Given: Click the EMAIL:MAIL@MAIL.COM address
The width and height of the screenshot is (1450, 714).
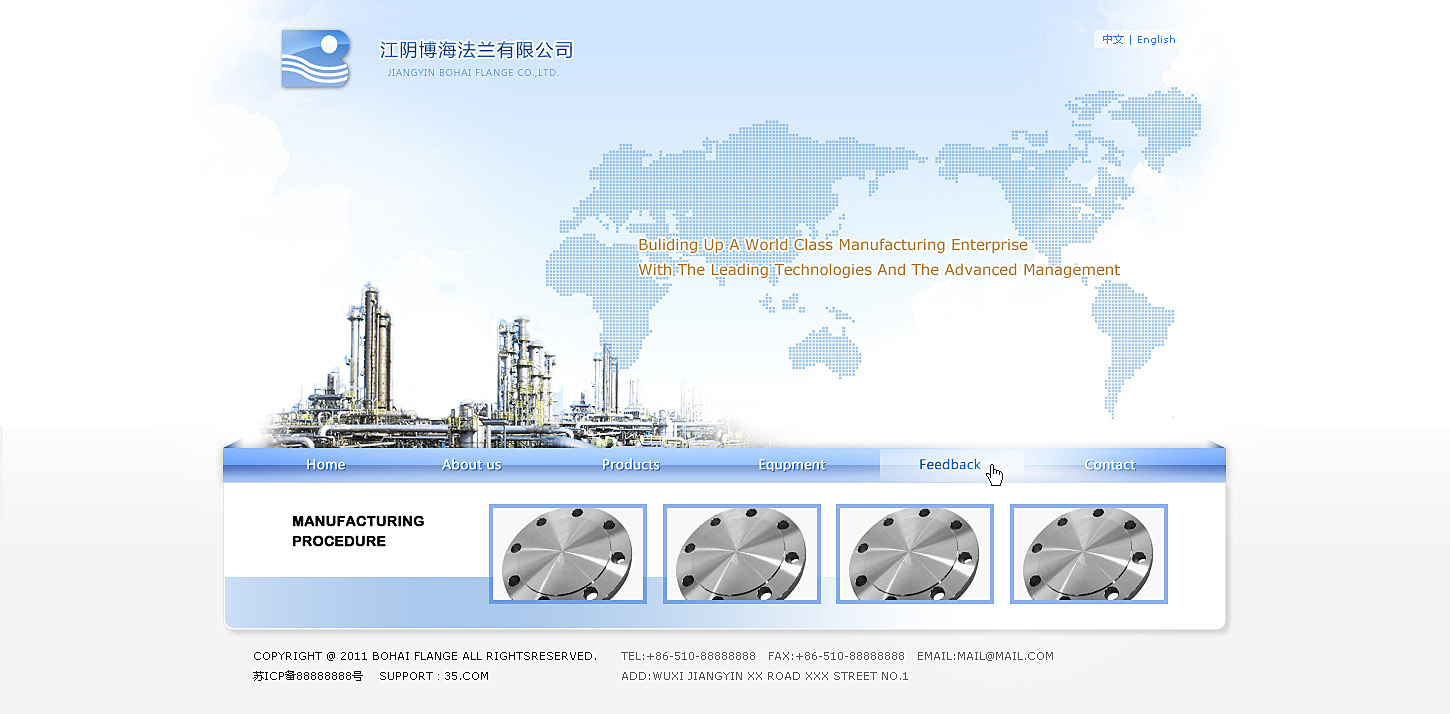Looking at the screenshot, I should [x=985, y=656].
